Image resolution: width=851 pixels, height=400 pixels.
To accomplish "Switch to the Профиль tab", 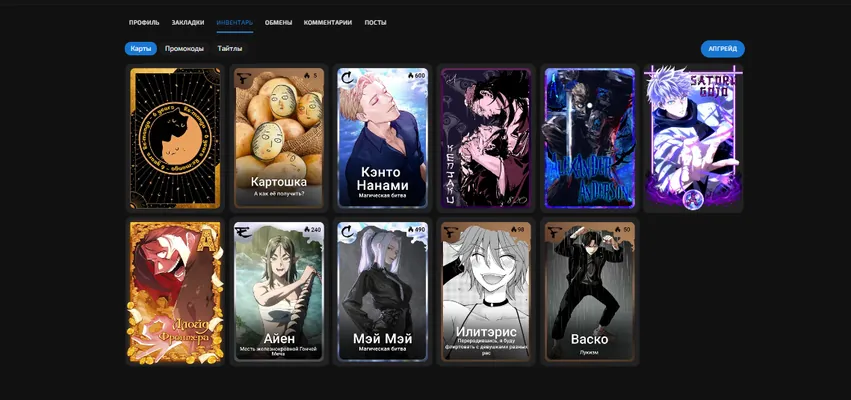I will (144, 23).
